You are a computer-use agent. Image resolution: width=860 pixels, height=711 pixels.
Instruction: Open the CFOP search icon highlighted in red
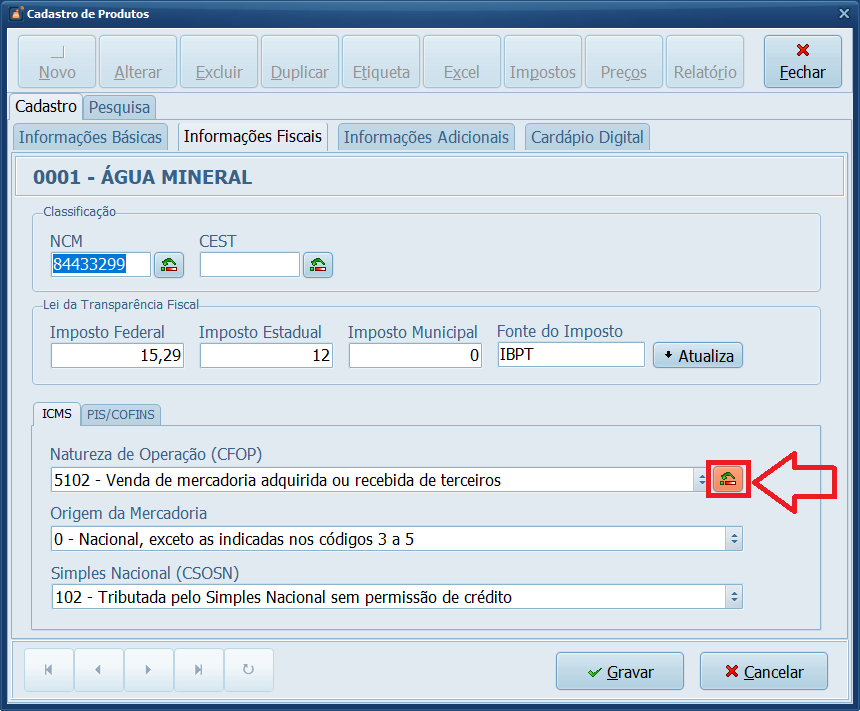coord(728,480)
